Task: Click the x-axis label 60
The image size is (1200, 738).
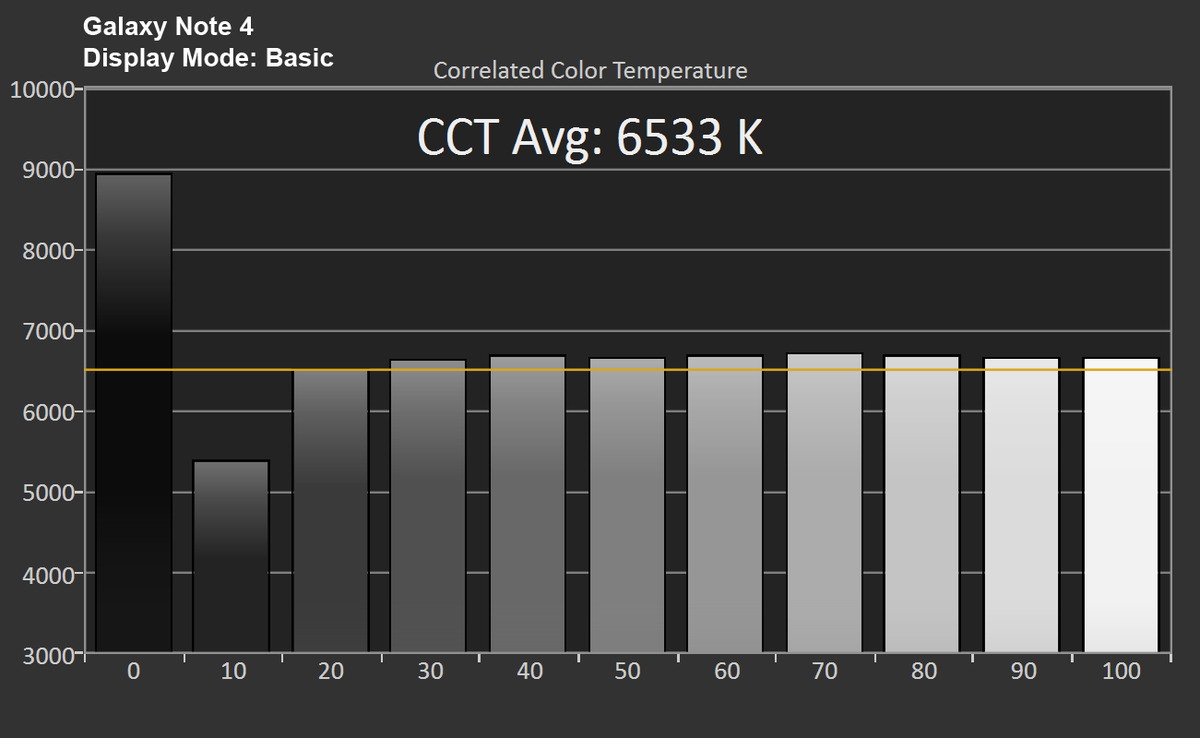Action: click(x=726, y=672)
